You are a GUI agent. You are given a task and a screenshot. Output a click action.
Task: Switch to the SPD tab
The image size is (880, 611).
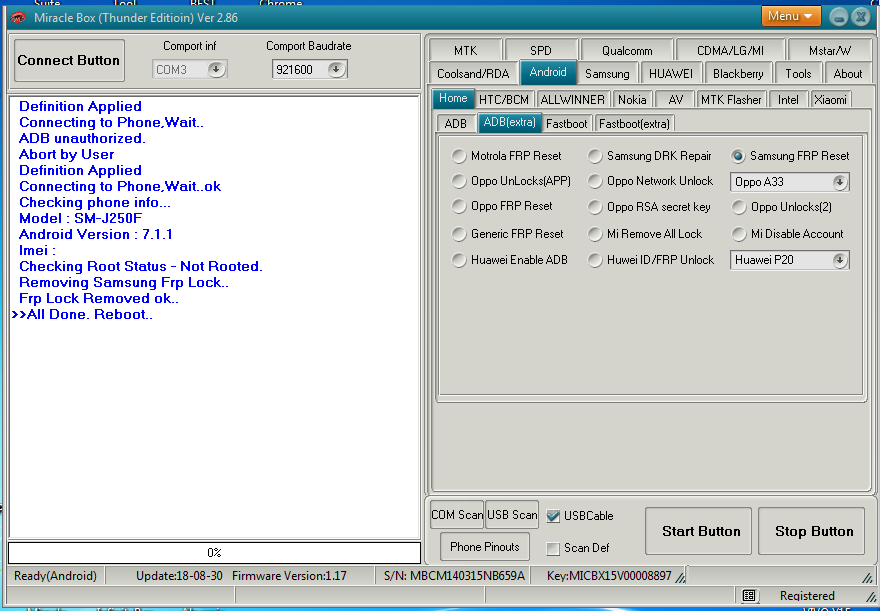[x=540, y=50]
